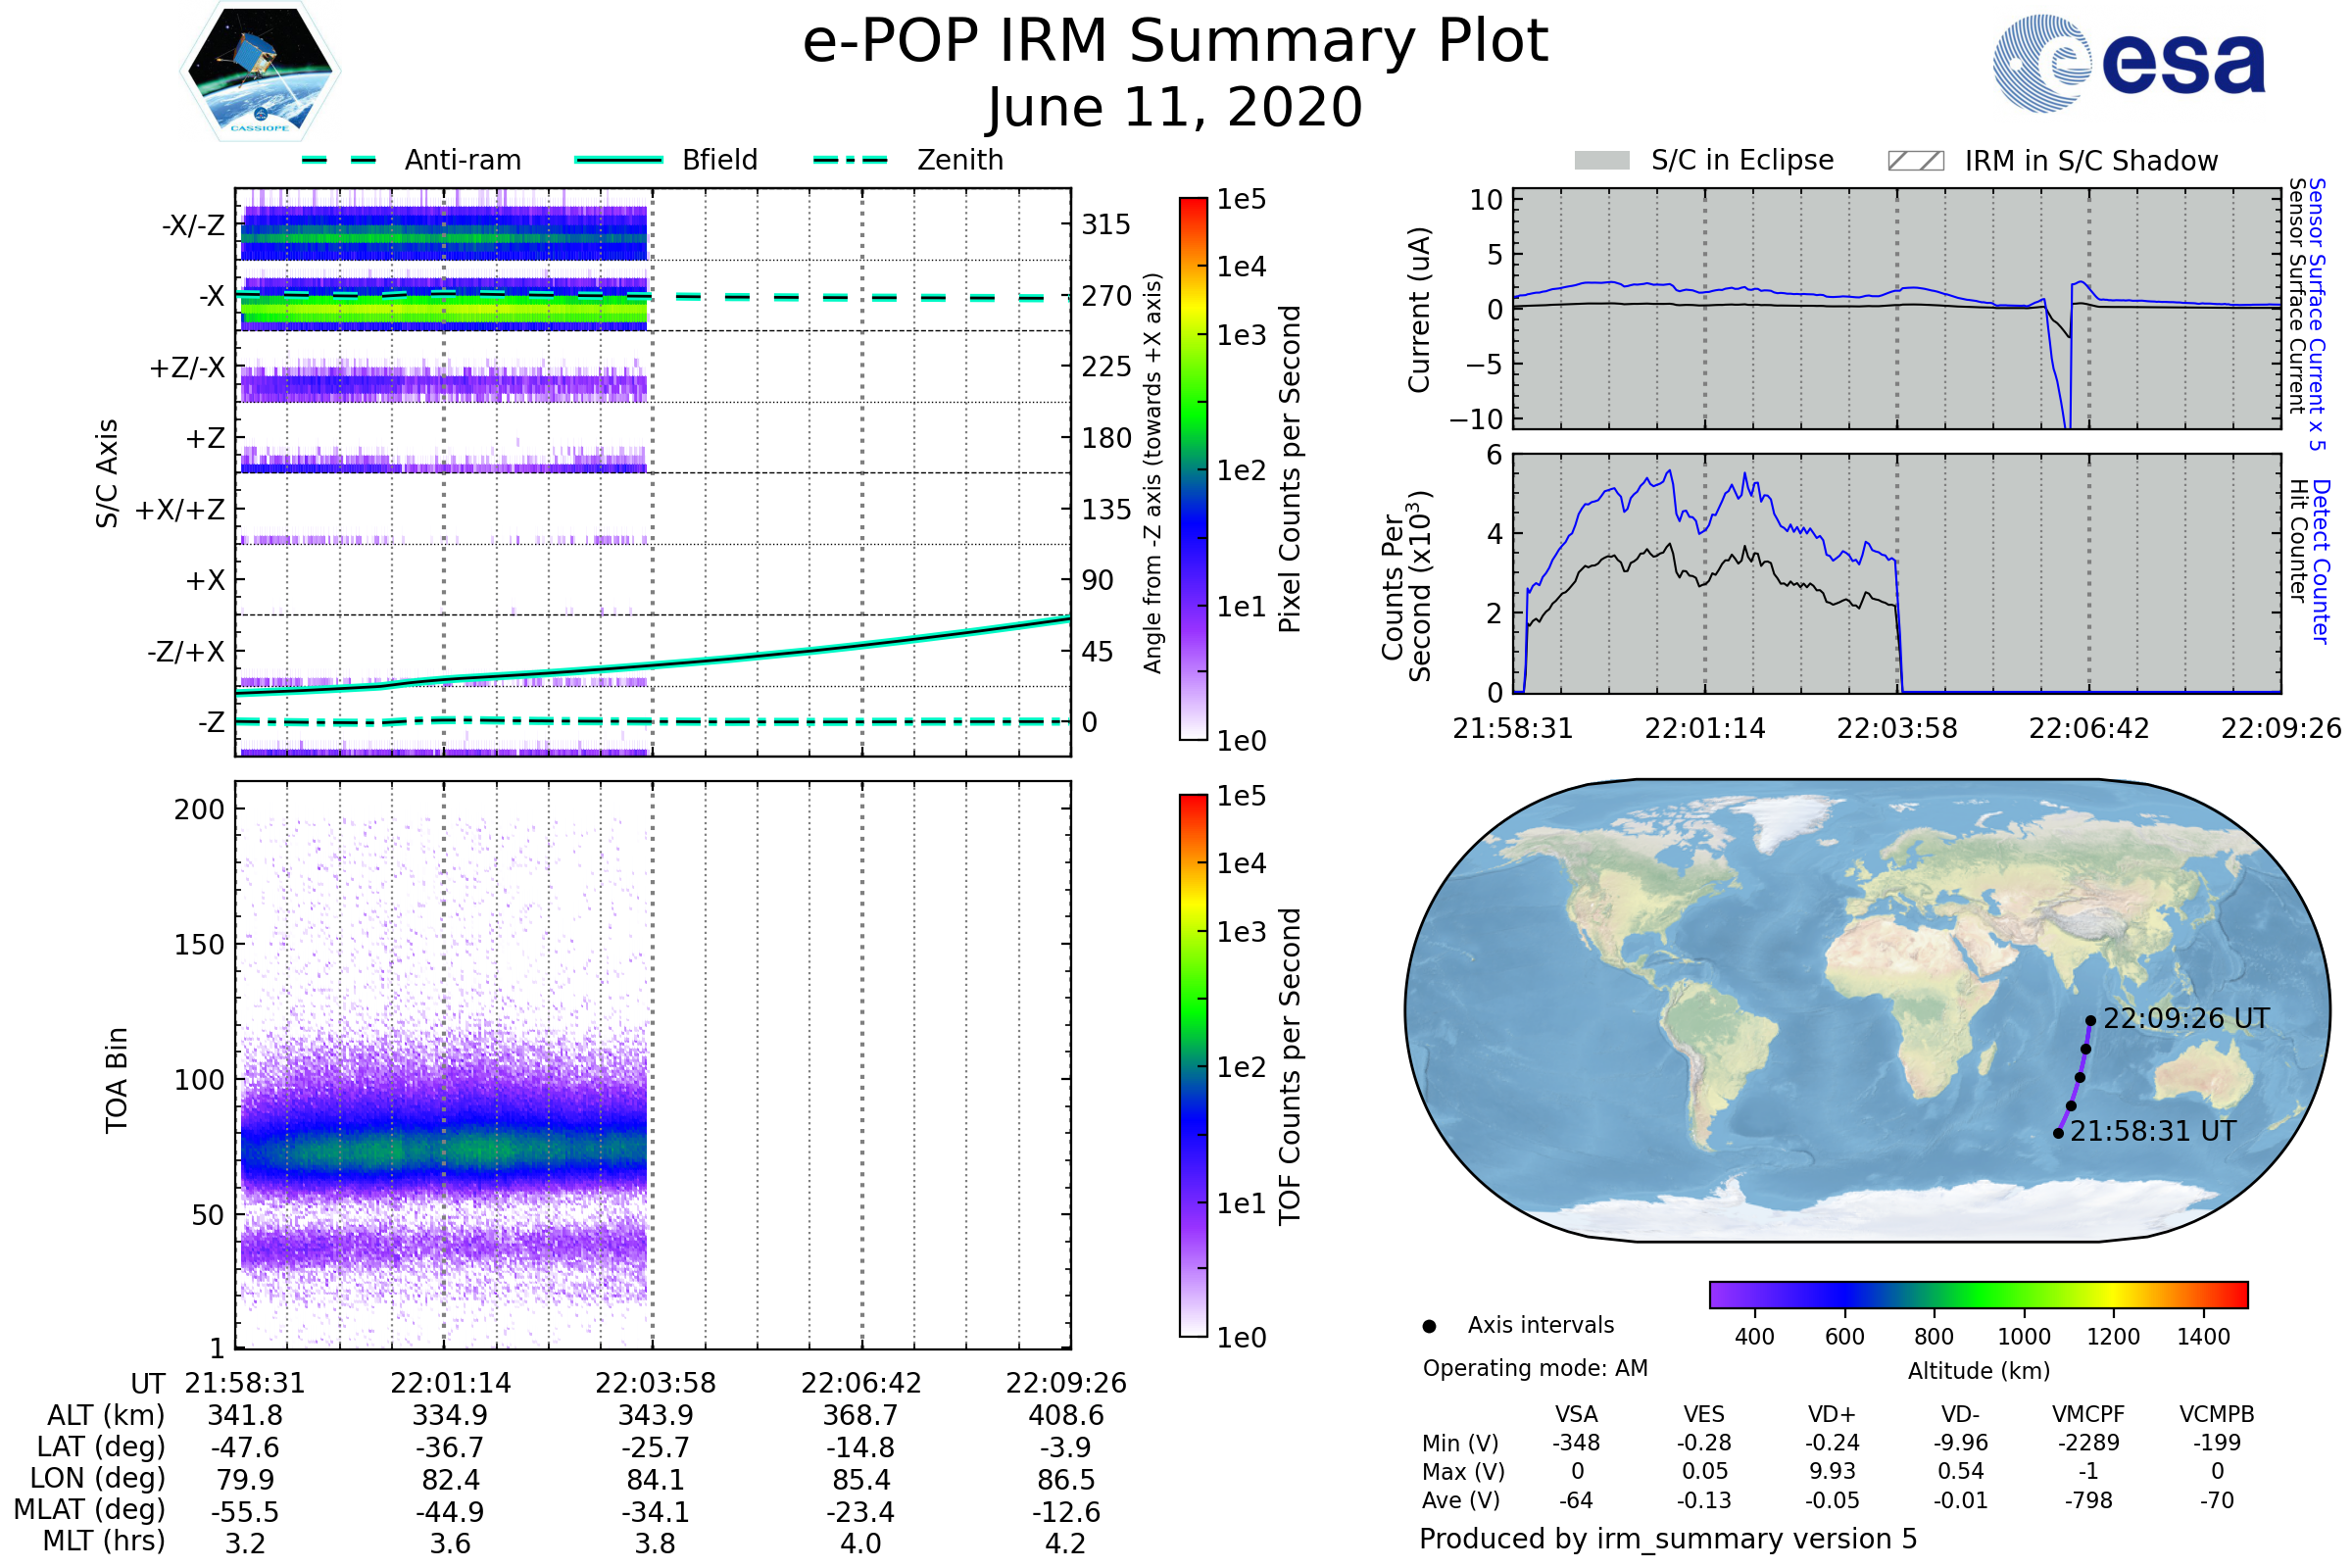Click the 22:09:26 UT track endpoint on map
Image resolution: width=2352 pixels, height=1568 pixels.
click(x=2090, y=1021)
